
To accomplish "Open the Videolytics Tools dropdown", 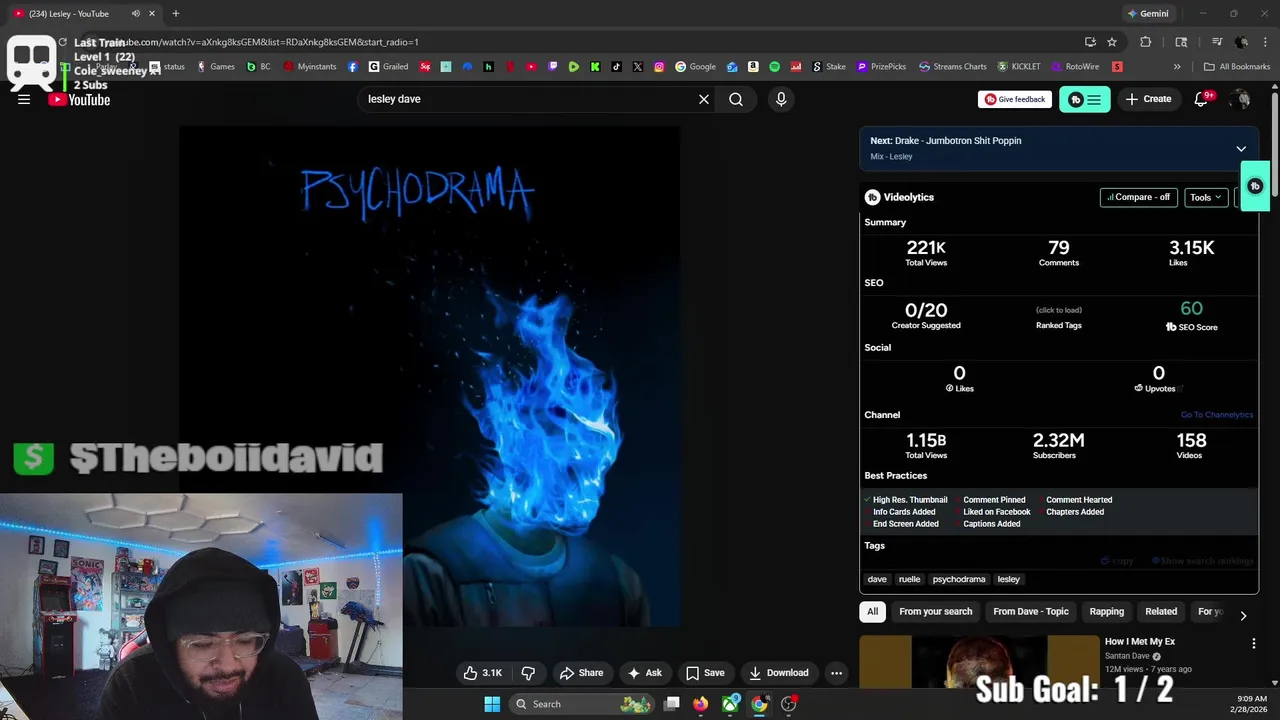I will 1206,197.
